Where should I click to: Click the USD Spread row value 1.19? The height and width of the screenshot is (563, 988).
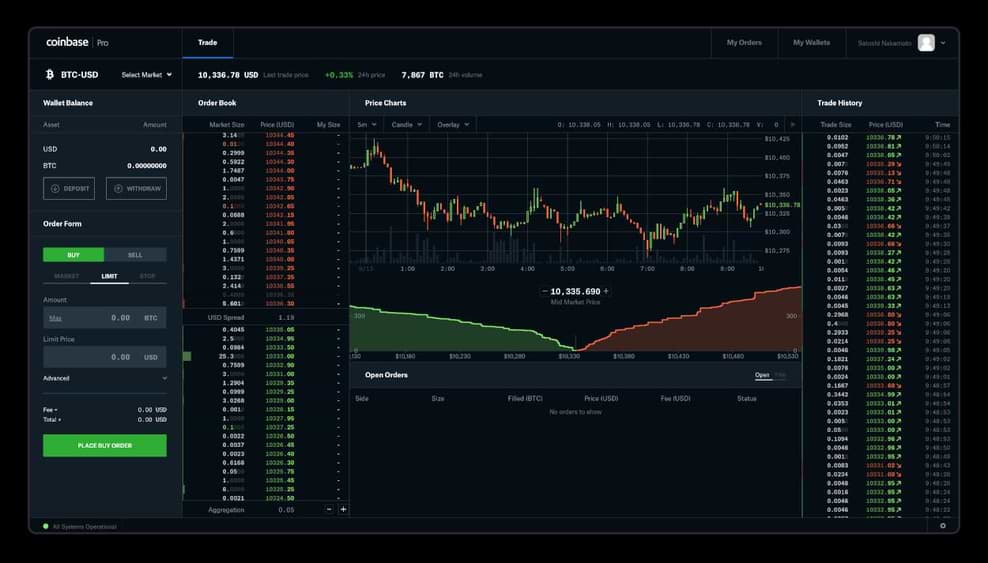(x=286, y=317)
